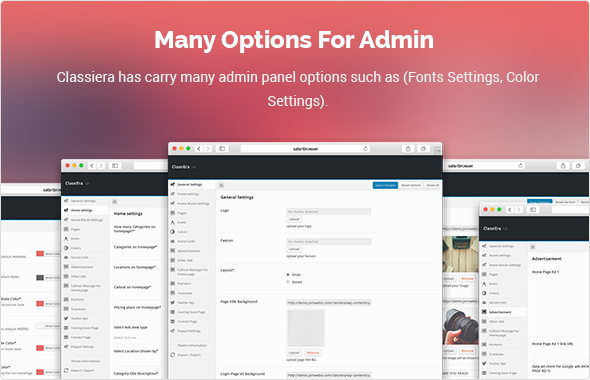Click the Favicon 'No media selected' field
This screenshot has height=380, width=590.
(x=329, y=242)
